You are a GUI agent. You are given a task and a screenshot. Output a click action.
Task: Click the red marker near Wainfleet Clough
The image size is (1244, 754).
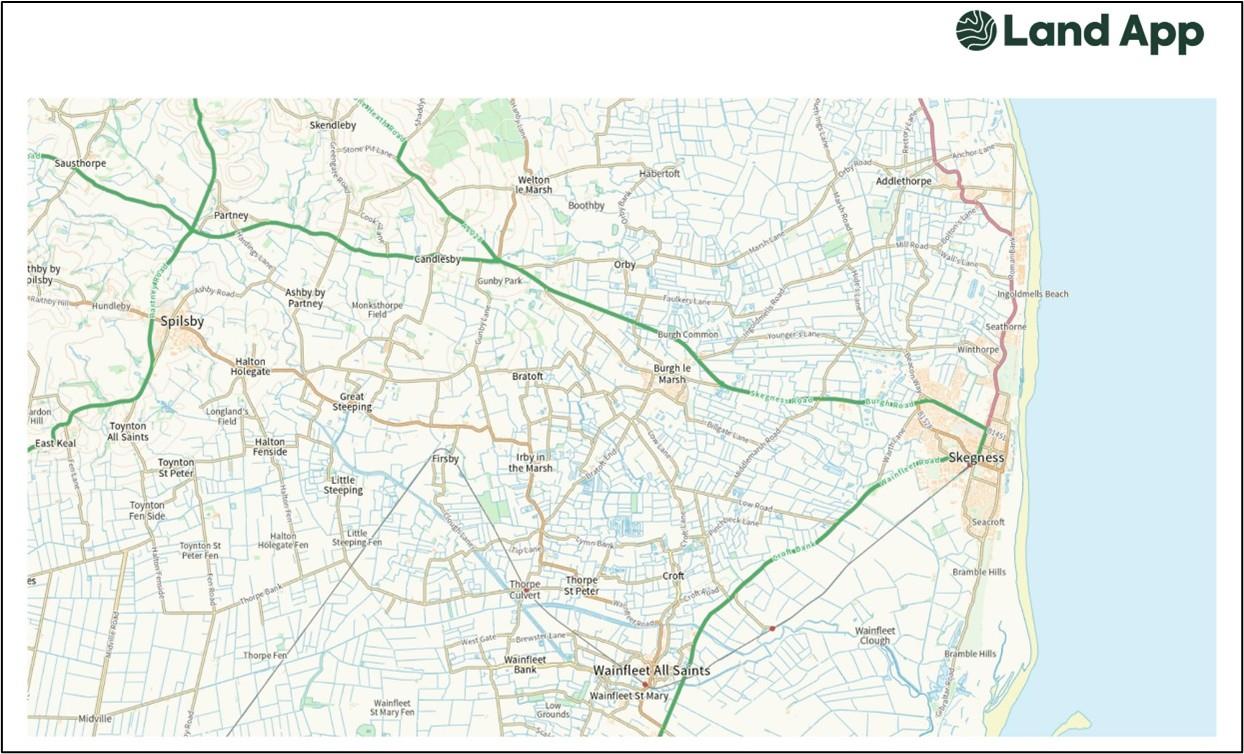click(772, 628)
